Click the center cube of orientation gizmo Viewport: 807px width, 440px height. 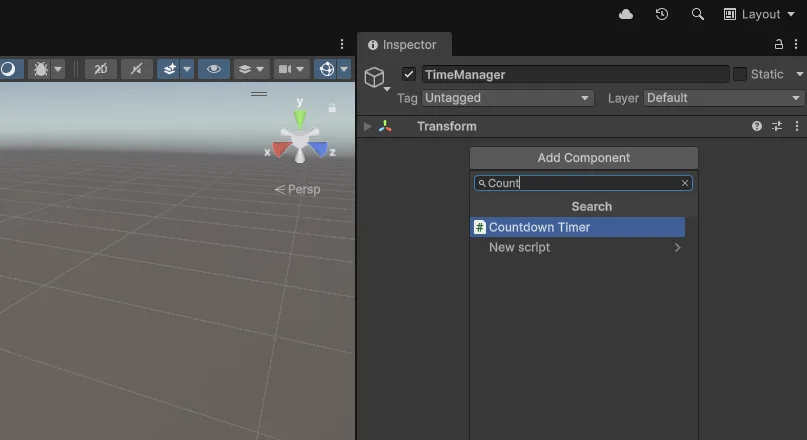coord(300,140)
